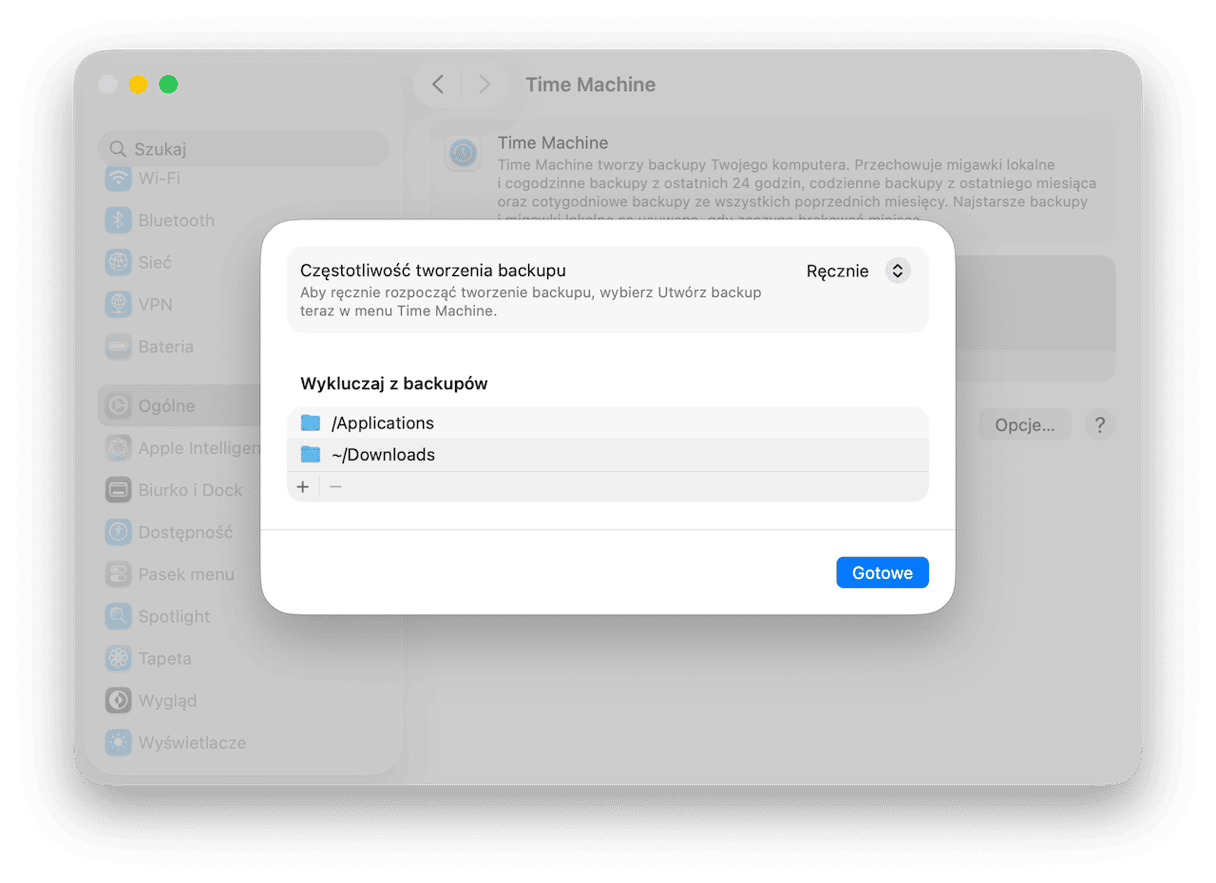Open Apple Intelligence settings label

point(199,448)
